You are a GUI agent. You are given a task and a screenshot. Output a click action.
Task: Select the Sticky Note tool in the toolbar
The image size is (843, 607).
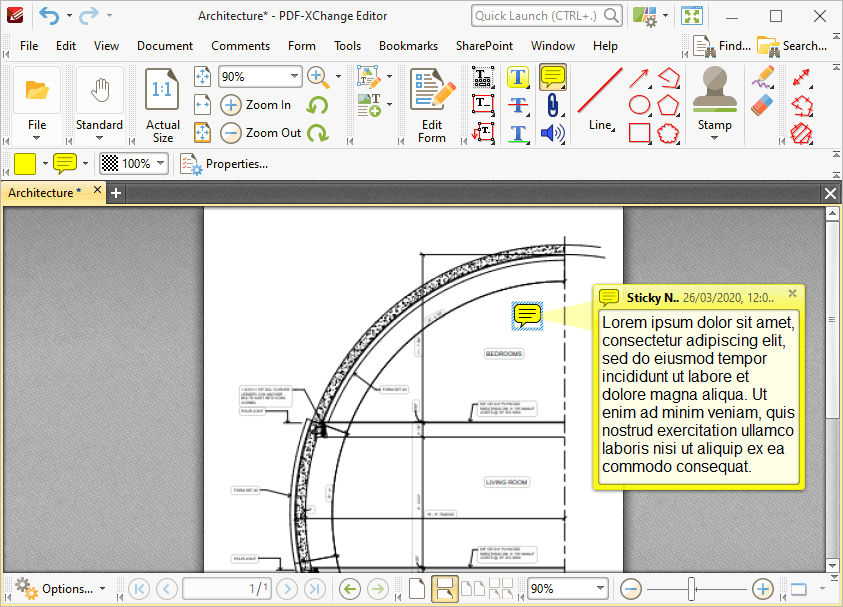[552, 77]
